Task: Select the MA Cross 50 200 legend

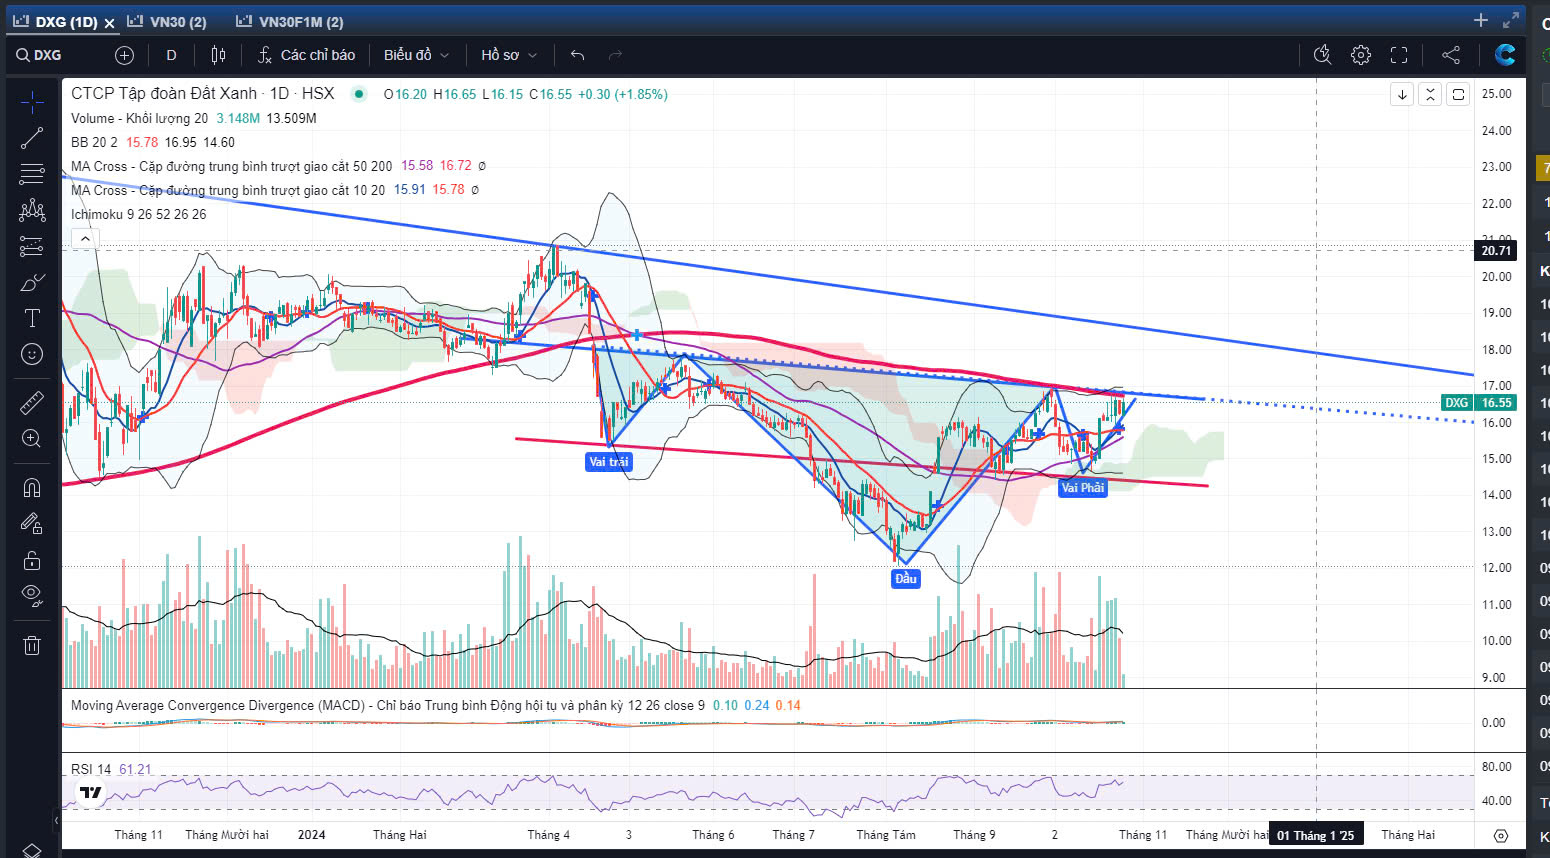Action: click(x=231, y=166)
